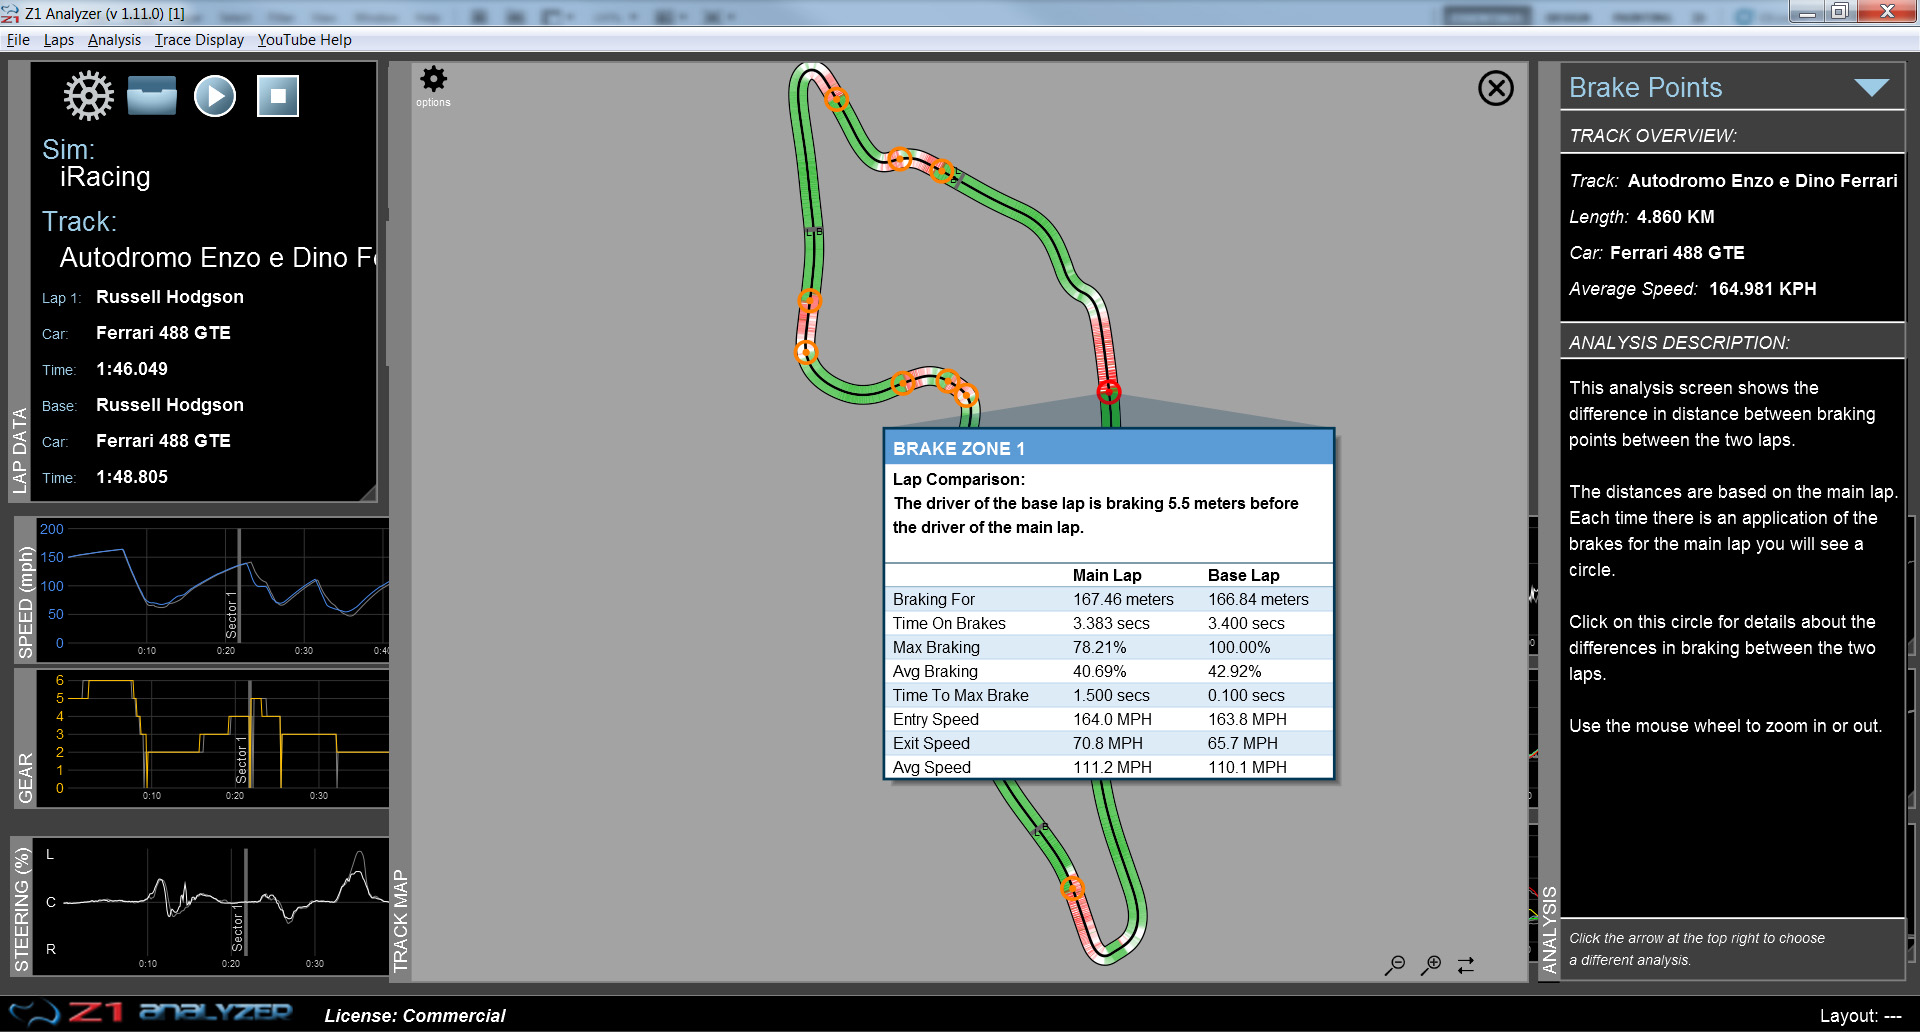1920x1032 pixels.
Task: Click the Braking For row label
Action: point(933,599)
